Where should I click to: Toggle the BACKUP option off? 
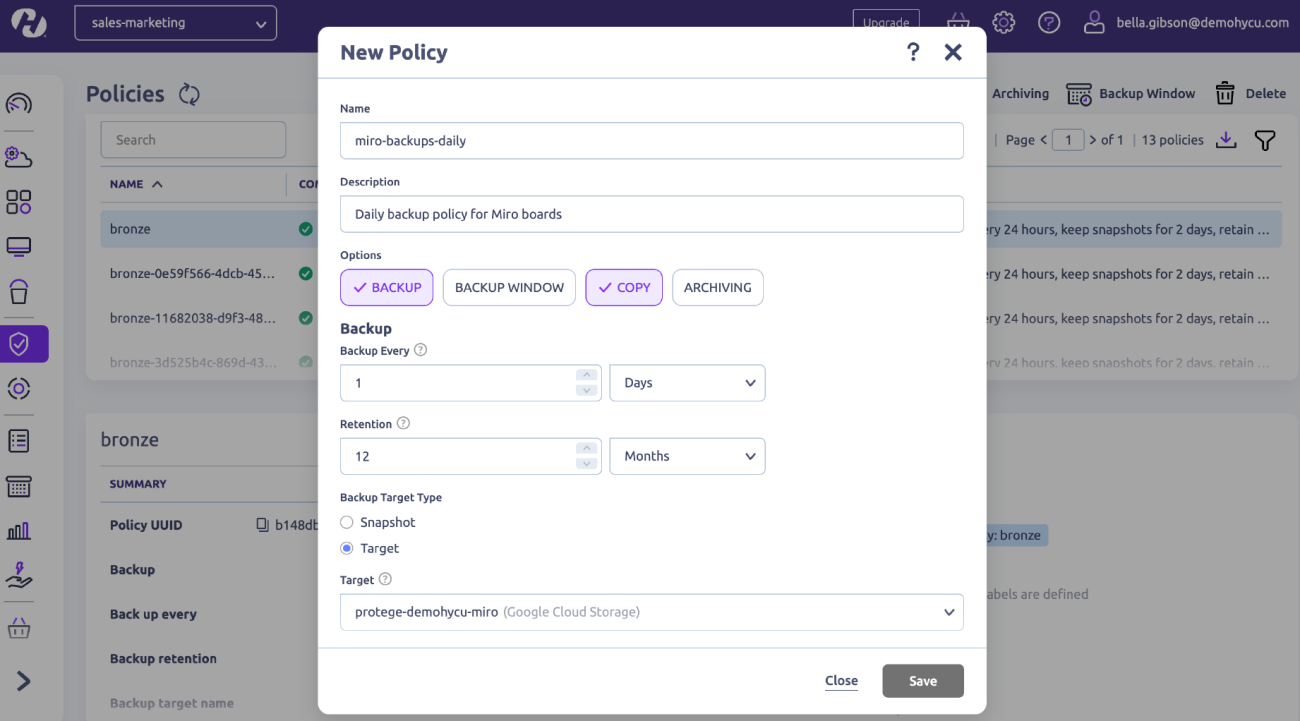(x=387, y=287)
